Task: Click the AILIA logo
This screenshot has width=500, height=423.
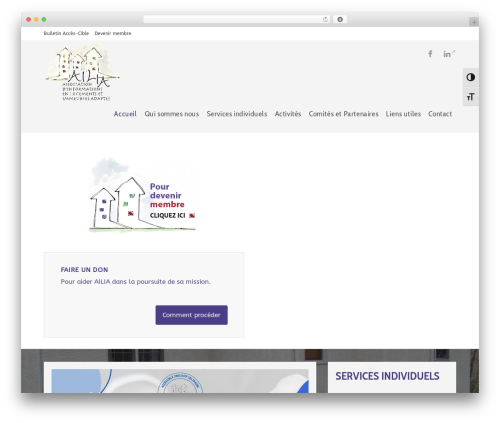Action: [82, 72]
